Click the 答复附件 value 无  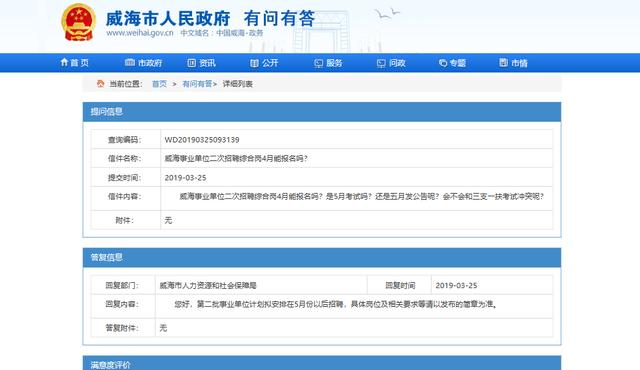163,328
